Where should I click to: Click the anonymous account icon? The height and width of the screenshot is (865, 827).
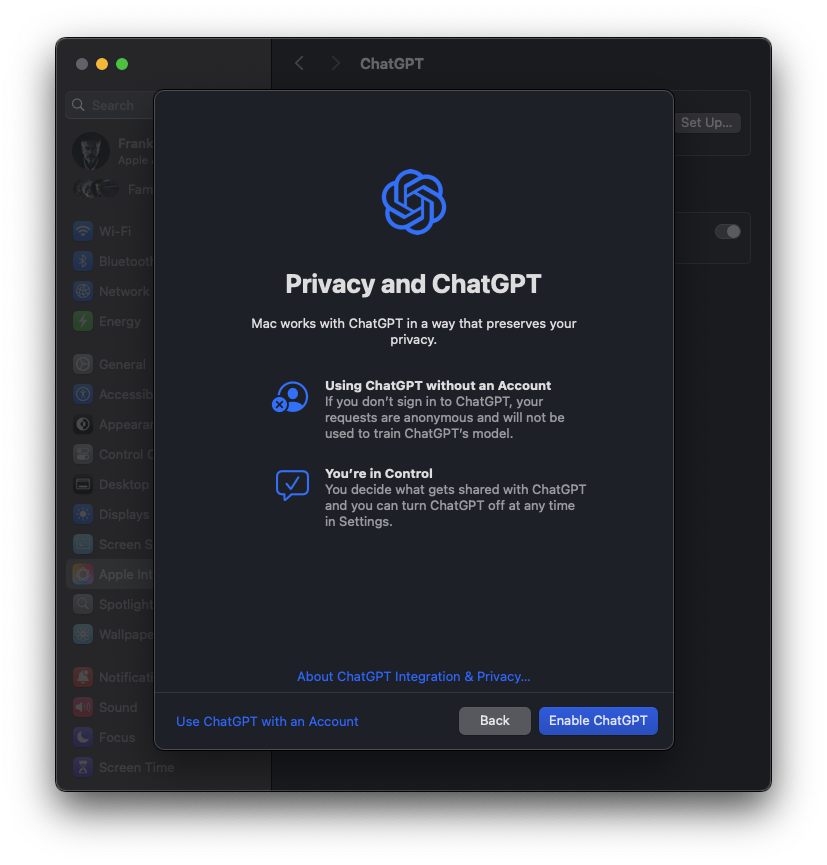click(x=290, y=397)
